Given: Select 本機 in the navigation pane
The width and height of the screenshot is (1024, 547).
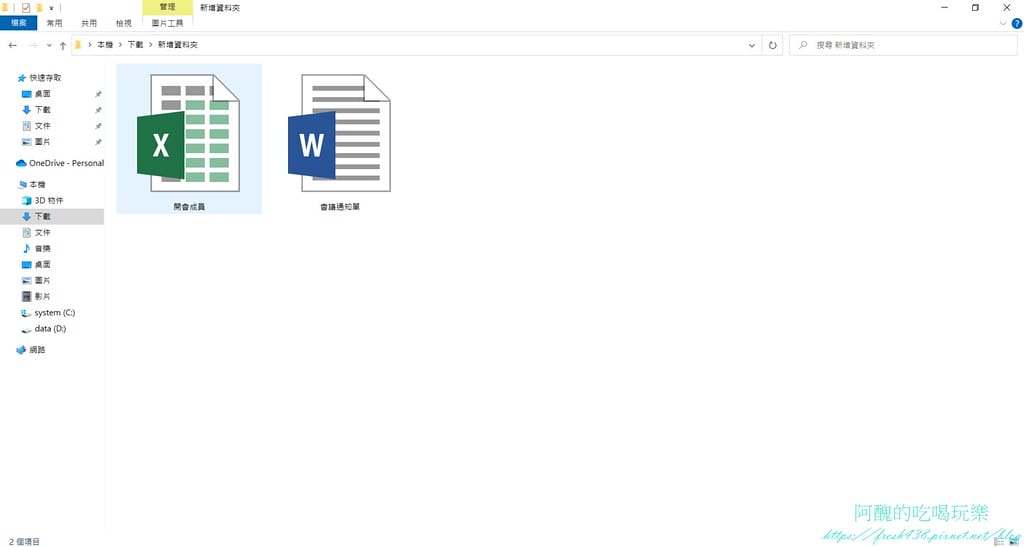Looking at the screenshot, I should click(x=37, y=185).
